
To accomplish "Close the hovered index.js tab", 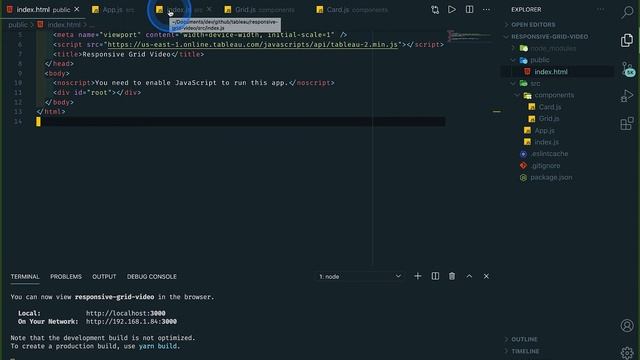I will point(209,9).
